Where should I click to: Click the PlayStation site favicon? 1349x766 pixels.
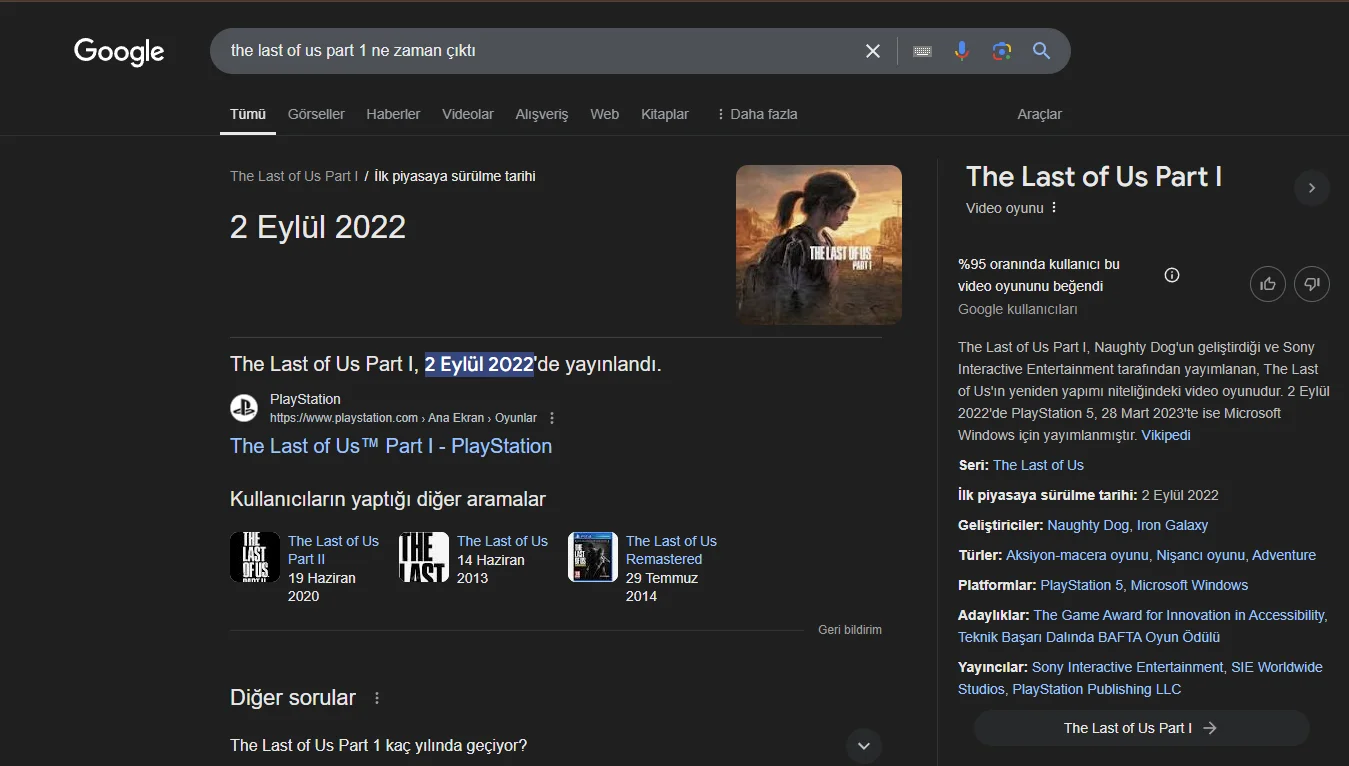coord(244,408)
